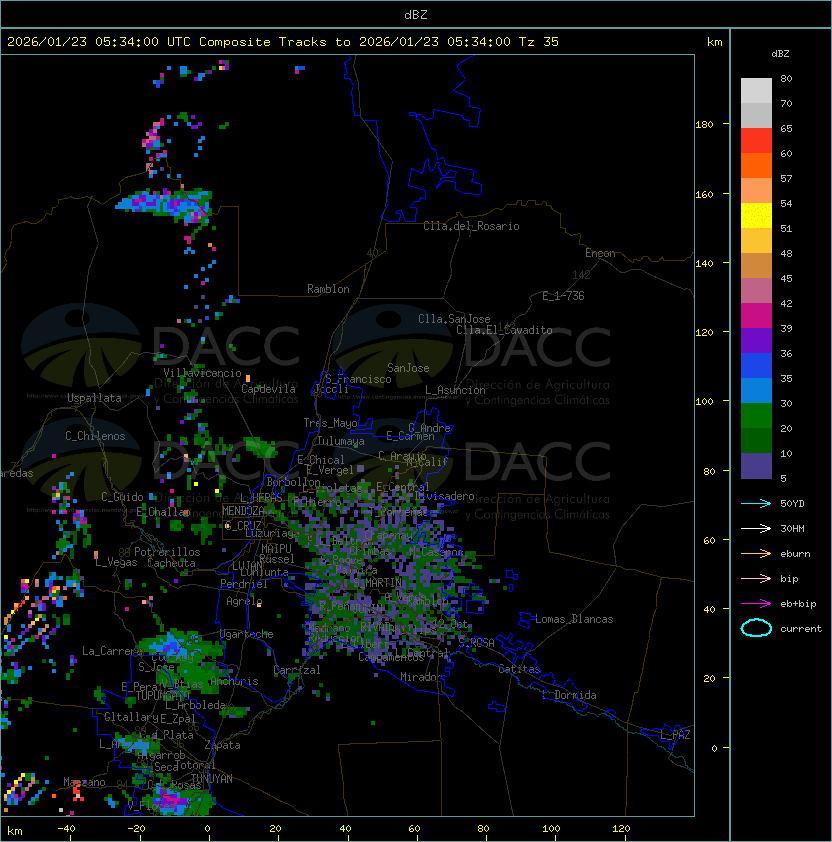Click the Clla.SanJose map label
This screenshot has width=832, height=842.
click(x=454, y=319)
